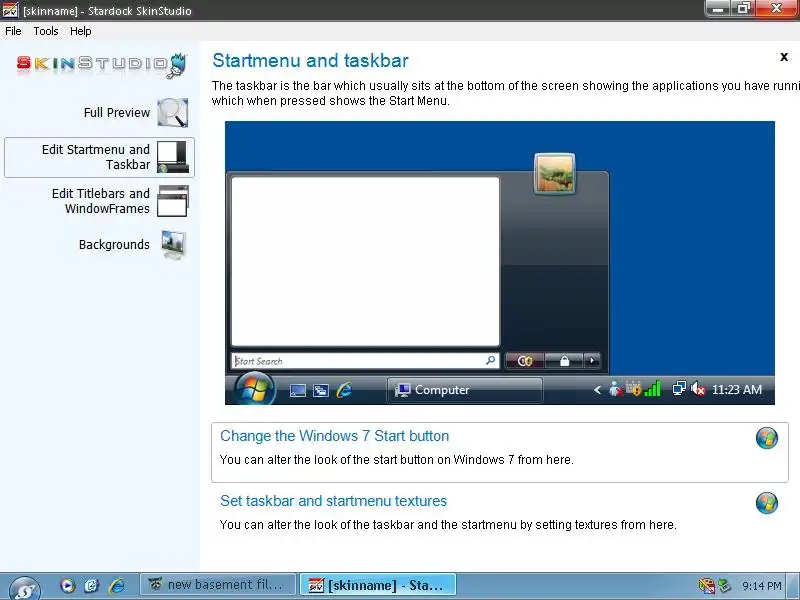Click the Windows start orb in preview taskbar

255,389
